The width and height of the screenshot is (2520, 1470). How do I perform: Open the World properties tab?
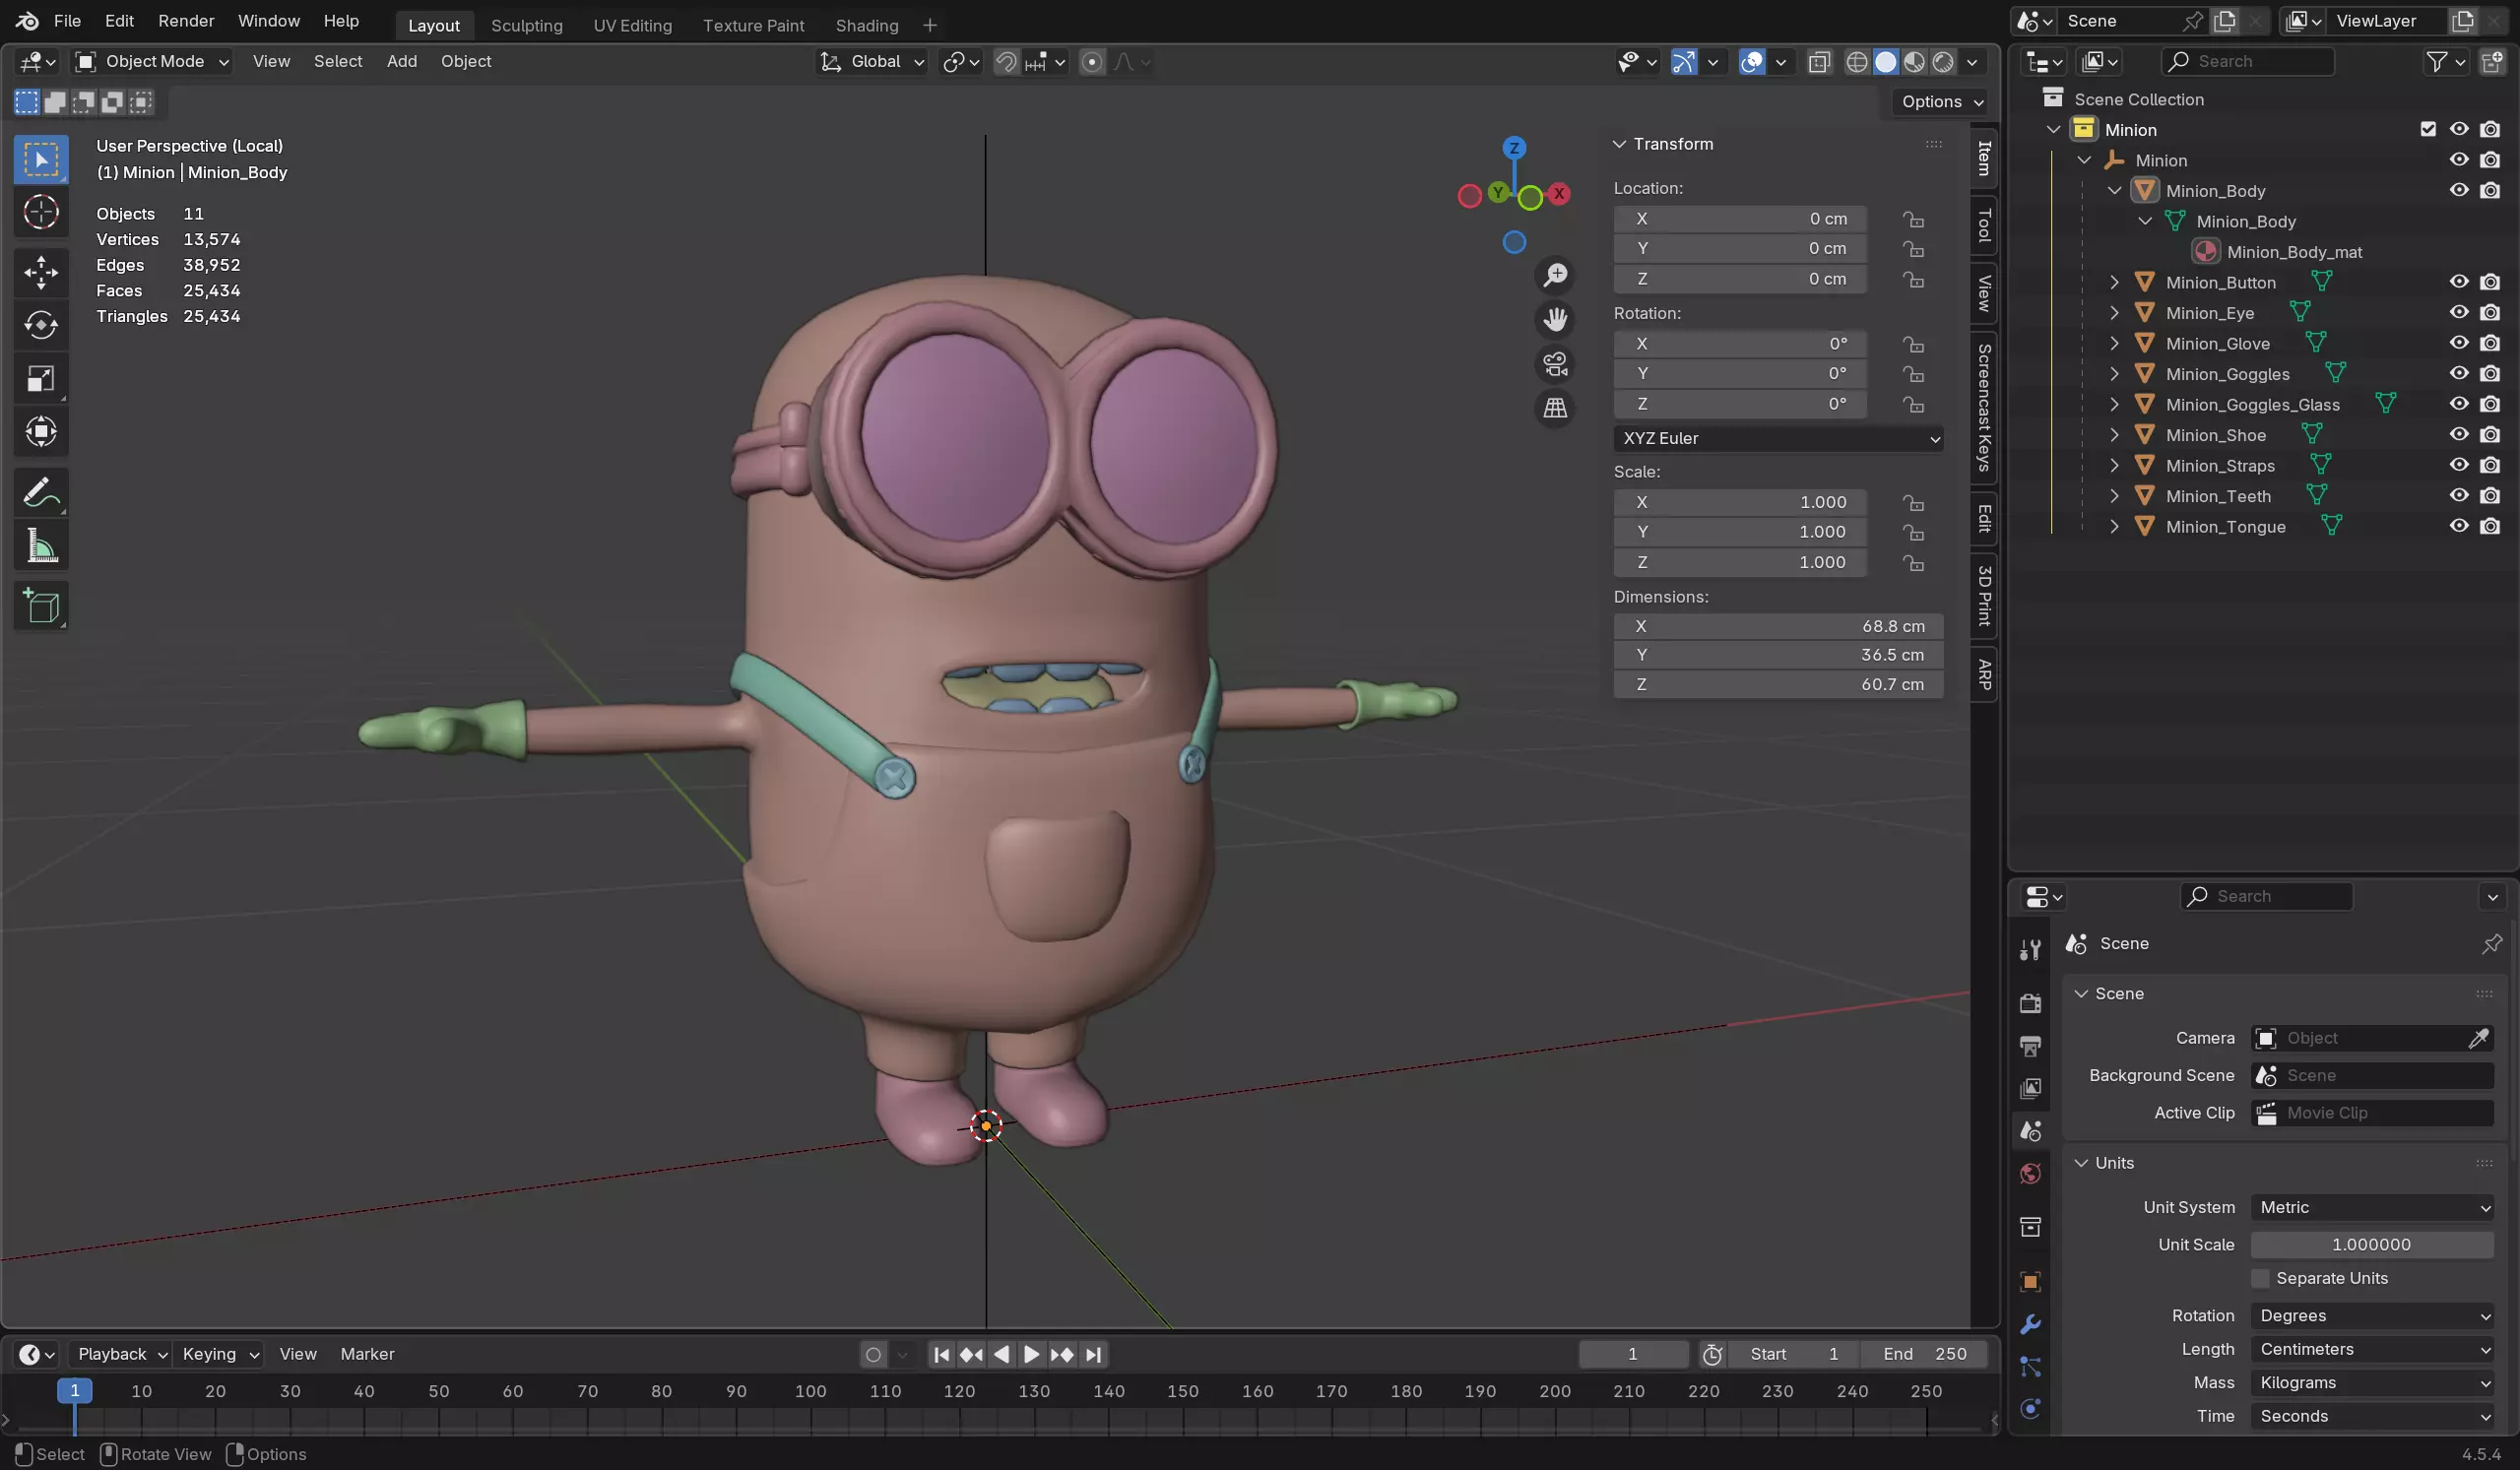click(x=2030, y=1174)
